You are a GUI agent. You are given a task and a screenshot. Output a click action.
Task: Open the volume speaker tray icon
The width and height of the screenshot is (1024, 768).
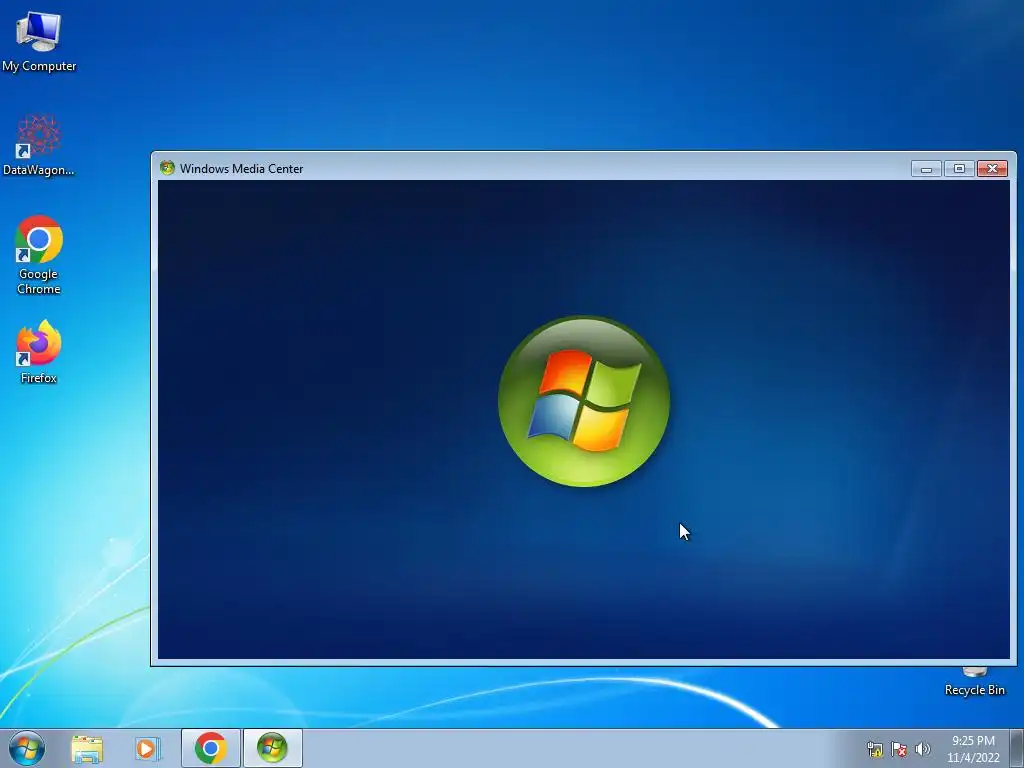[x=923, y=749]
